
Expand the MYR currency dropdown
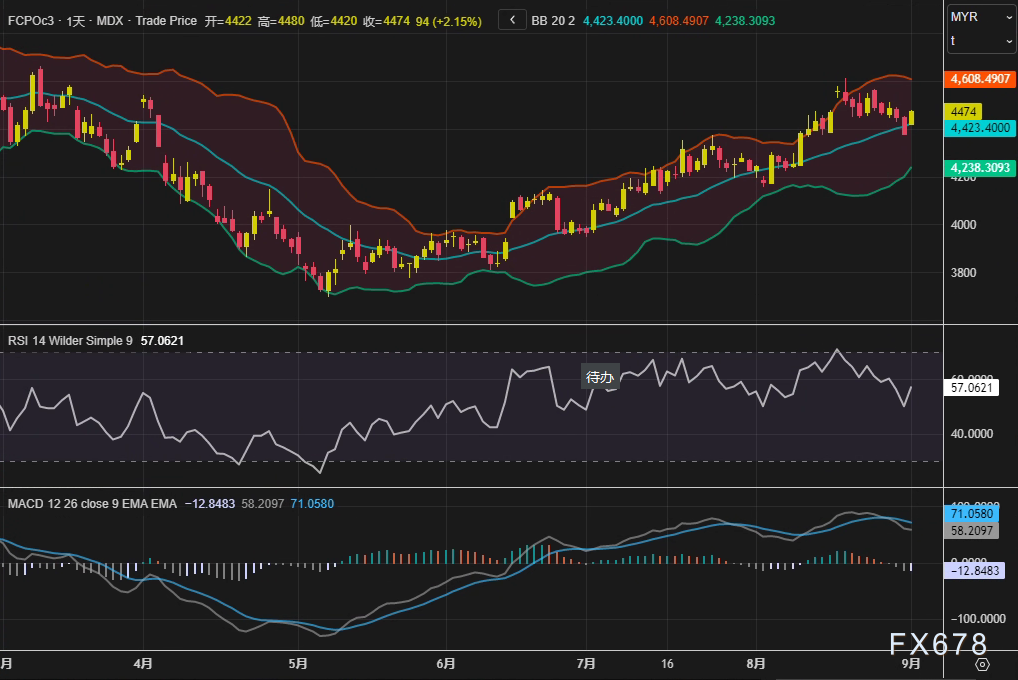(x=981, y=17)
